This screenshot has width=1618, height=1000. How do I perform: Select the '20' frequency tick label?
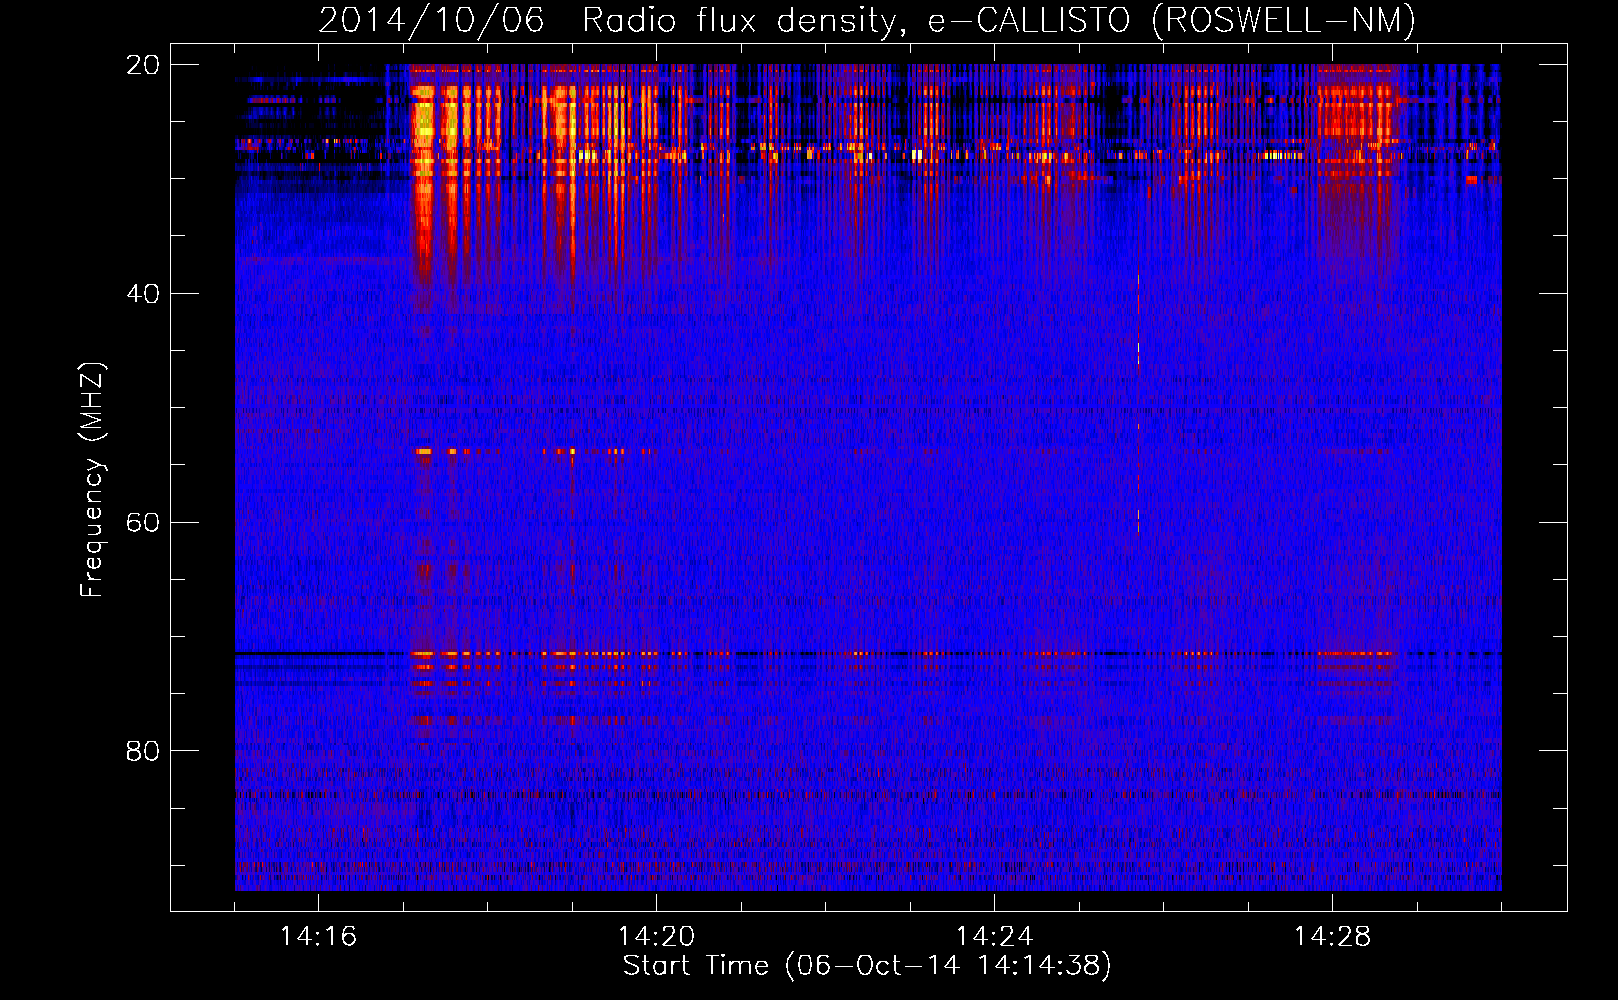tap(143, 65)
